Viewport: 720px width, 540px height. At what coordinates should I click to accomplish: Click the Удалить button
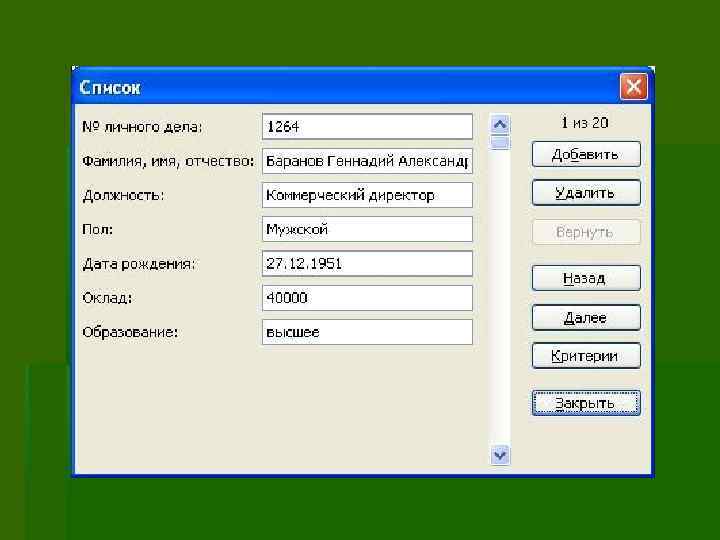(x=586, y=193)
